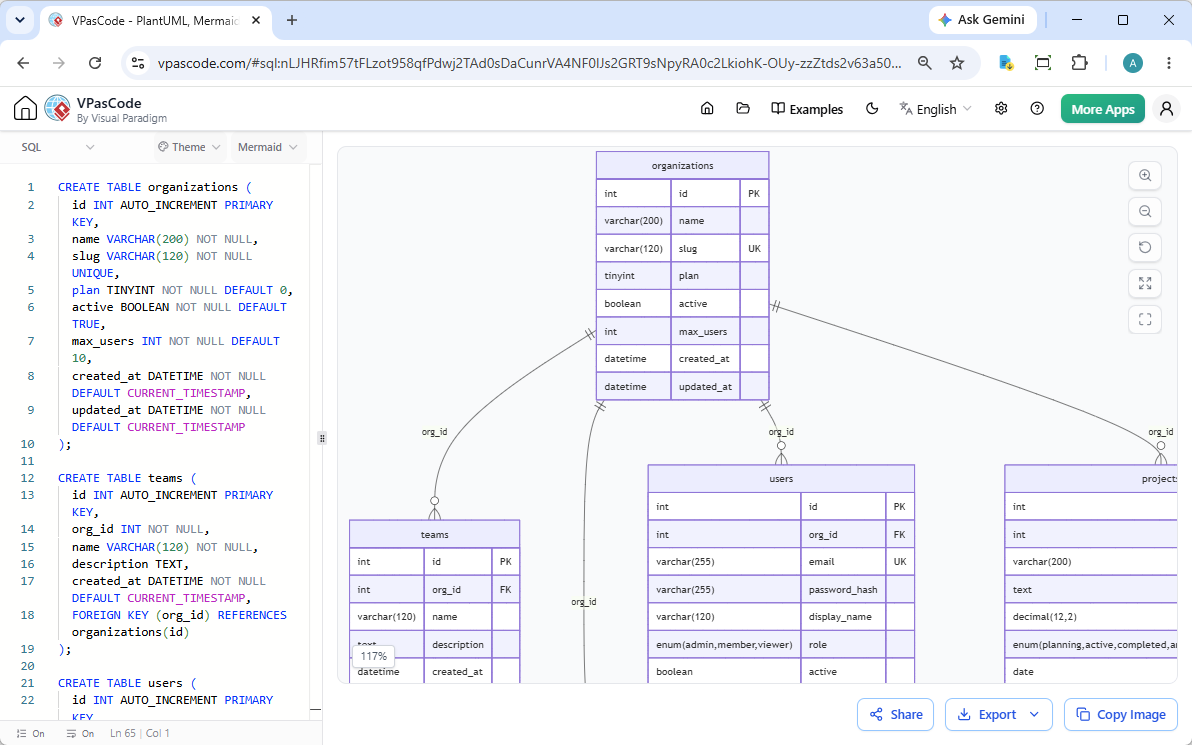This screenshot has width=1192, height=745.
Task: Open the small home icon in the top navigation
Action: pos(707,109)
